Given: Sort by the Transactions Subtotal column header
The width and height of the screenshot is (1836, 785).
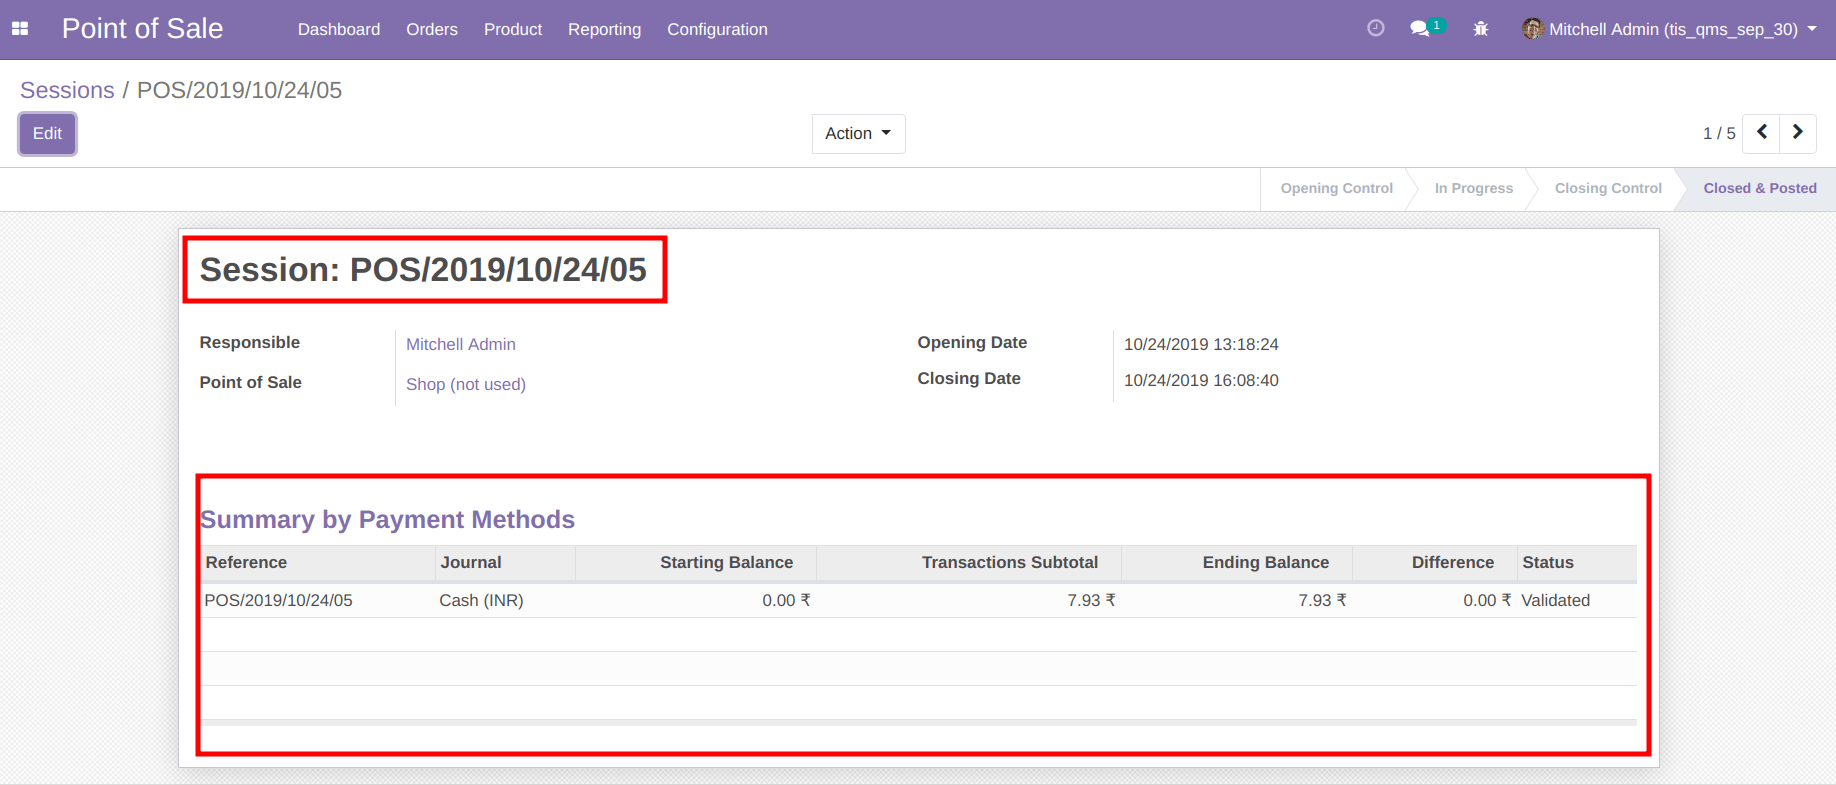Looking at the screenshot, I should click(x=1009, y=562).
